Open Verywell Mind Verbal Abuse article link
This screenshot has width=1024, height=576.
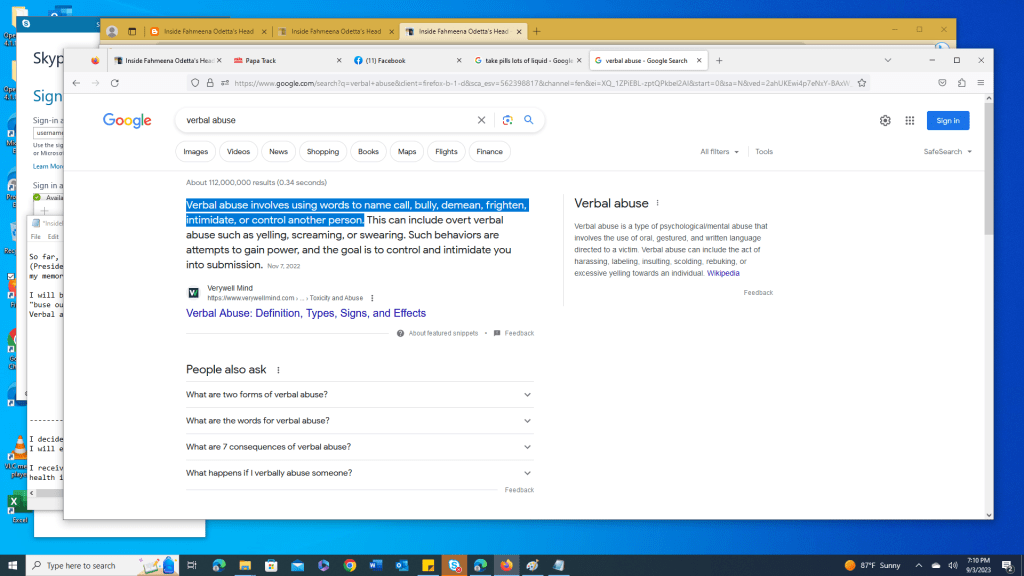coord(306,313)
